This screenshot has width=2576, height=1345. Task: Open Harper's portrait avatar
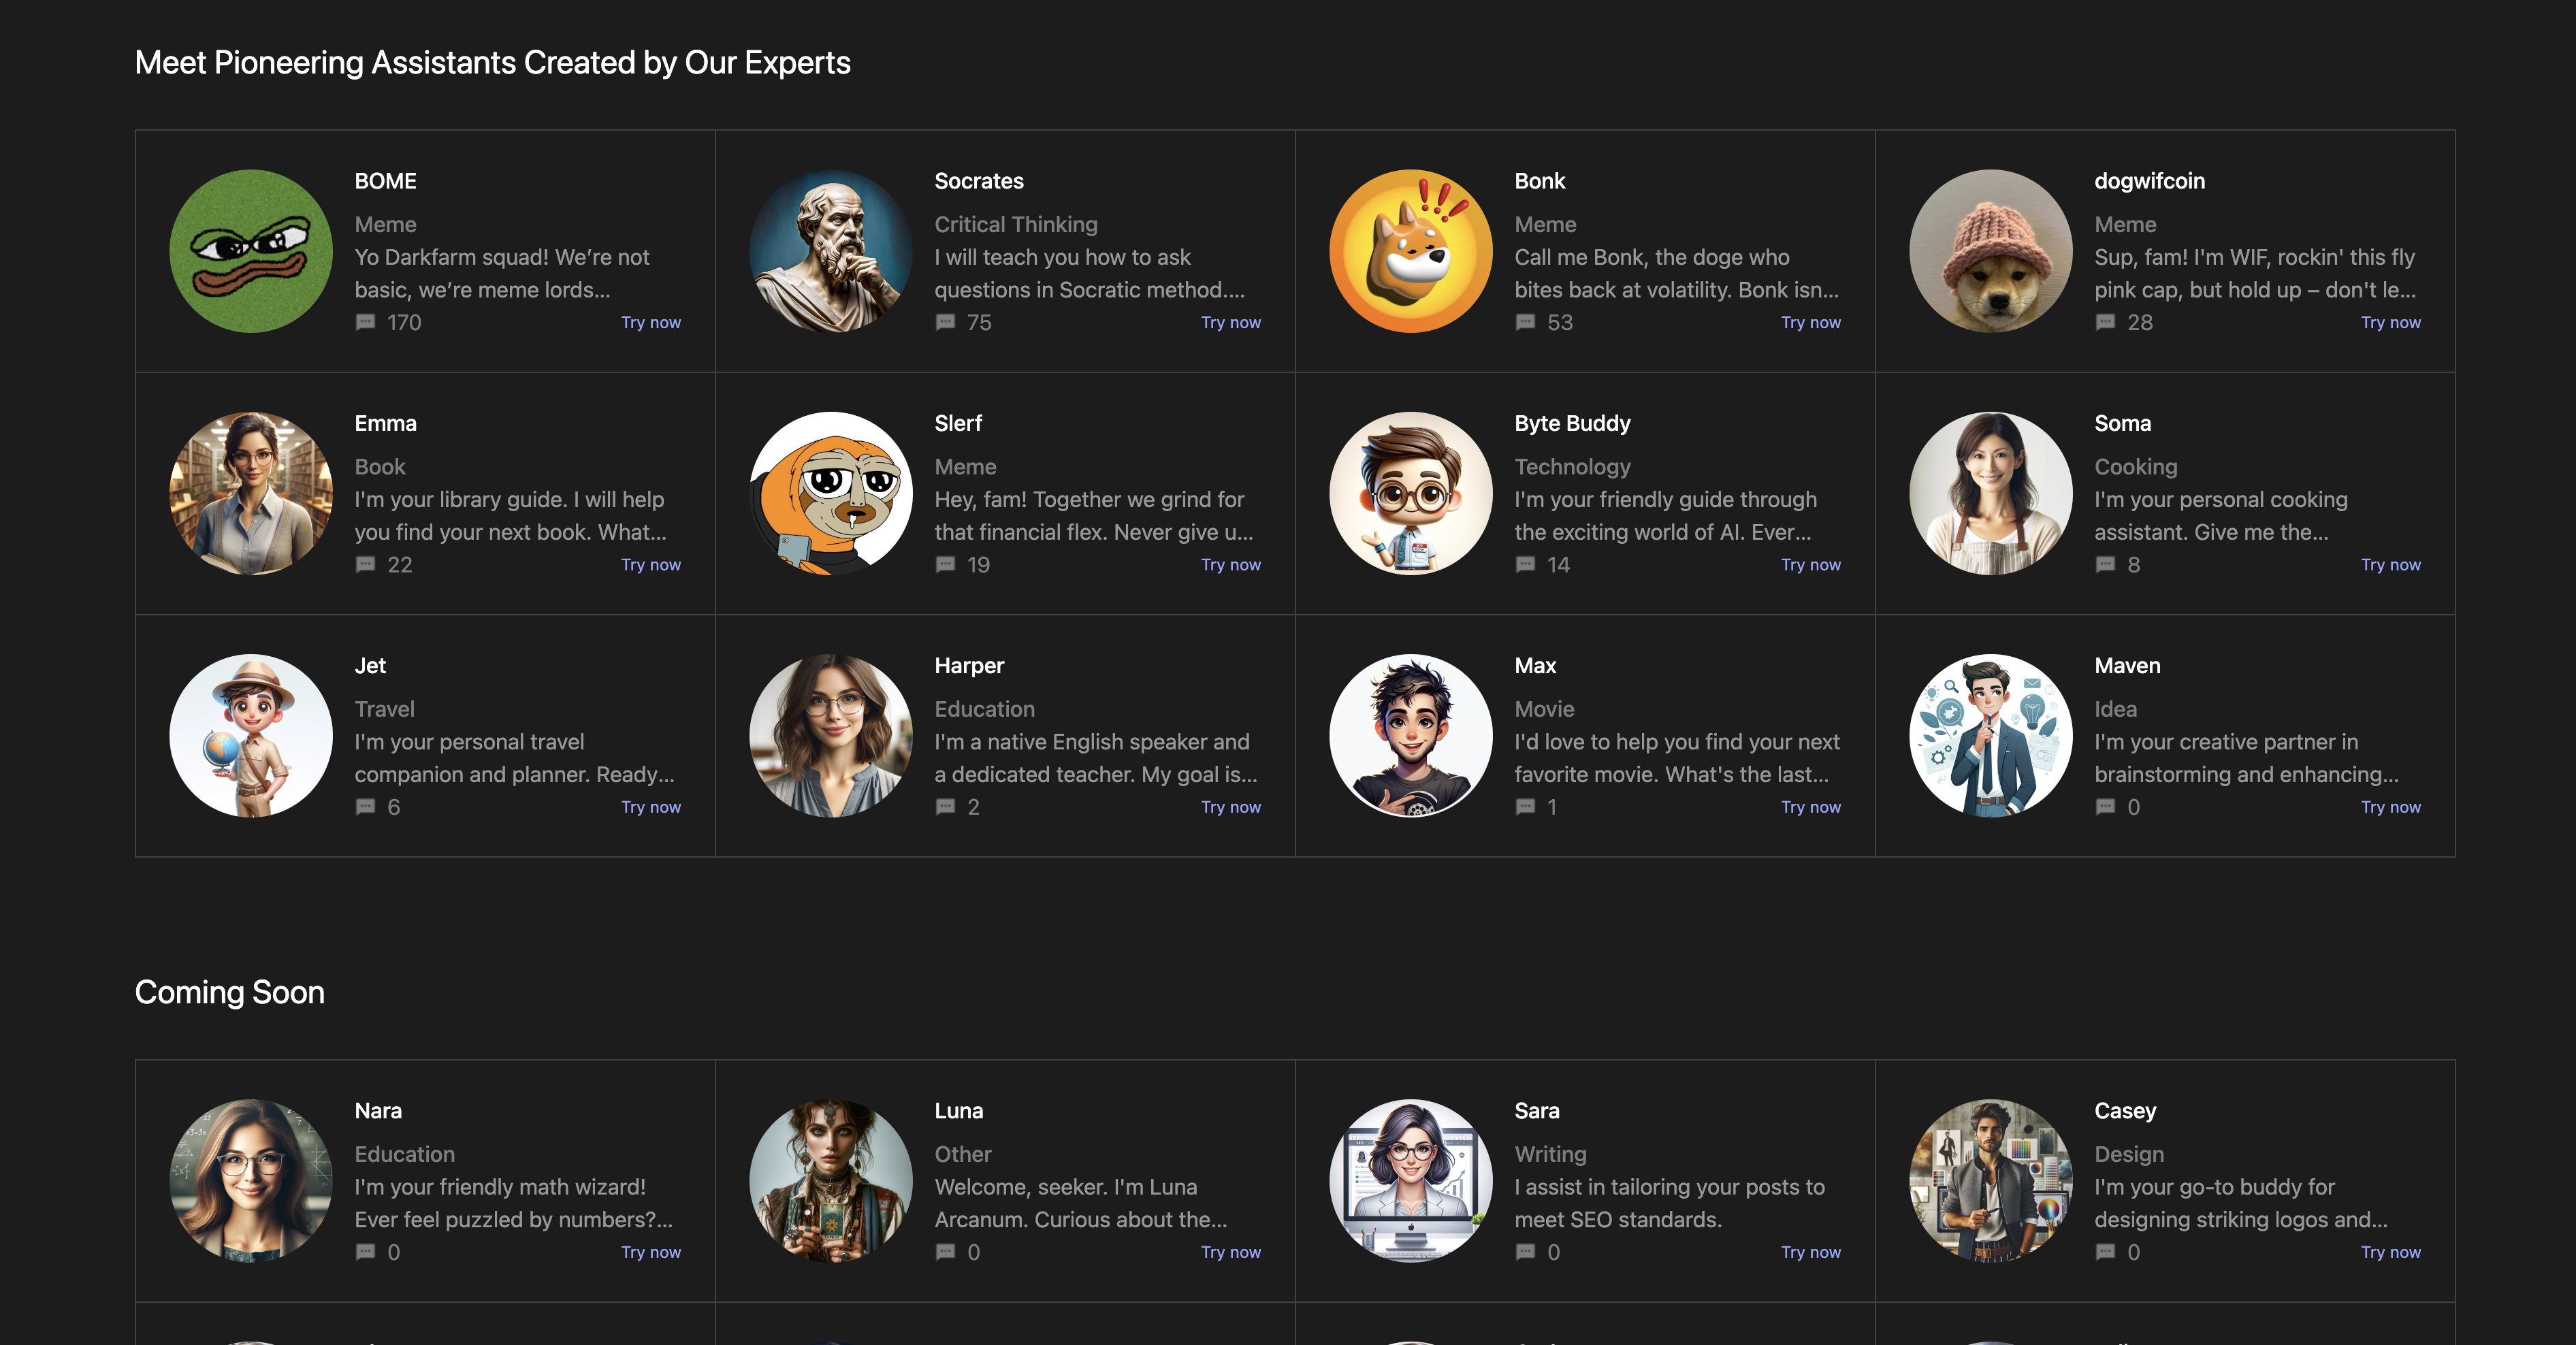coord(831,736)
